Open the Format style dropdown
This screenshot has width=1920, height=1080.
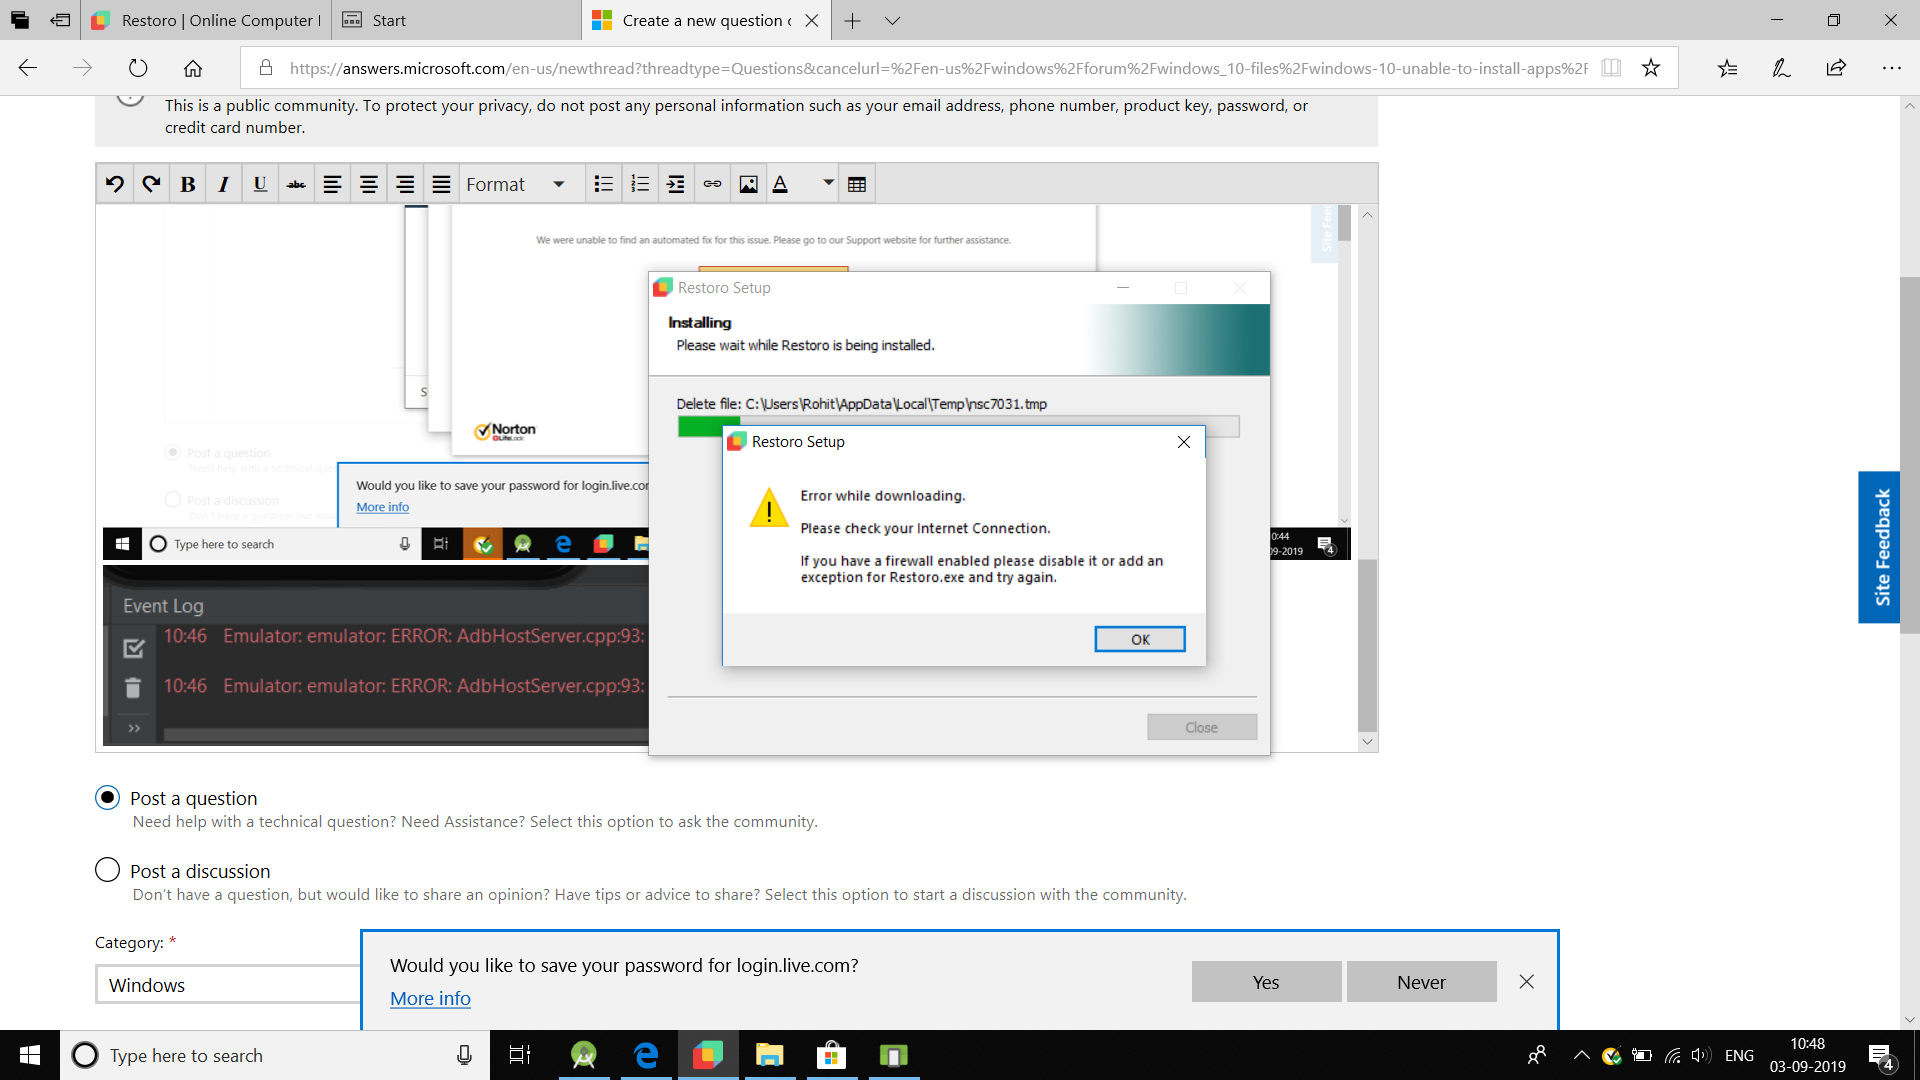[x=517, y=184]
